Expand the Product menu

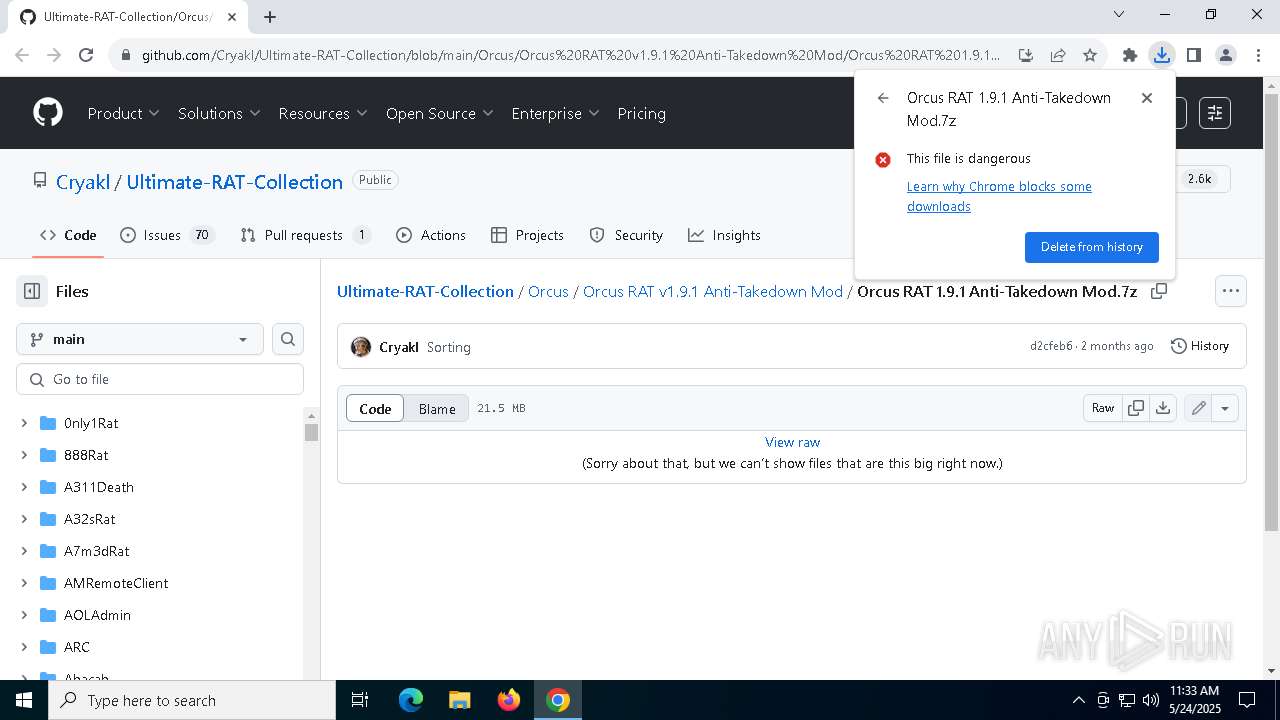point(123,113)
